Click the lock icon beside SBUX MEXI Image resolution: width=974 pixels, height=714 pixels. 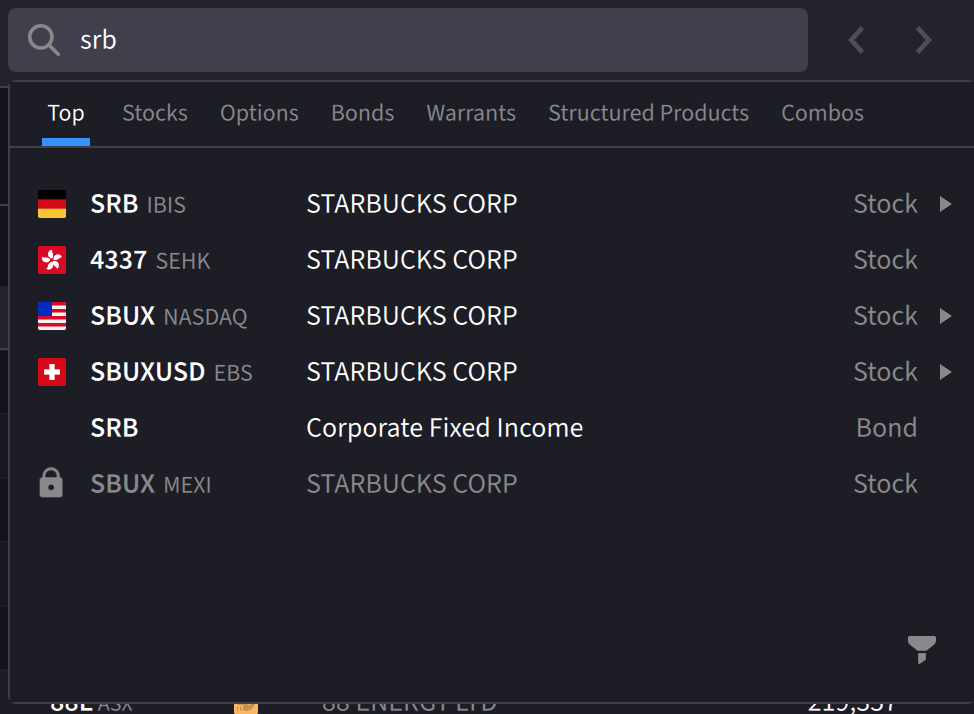click(x=51, y=484)
